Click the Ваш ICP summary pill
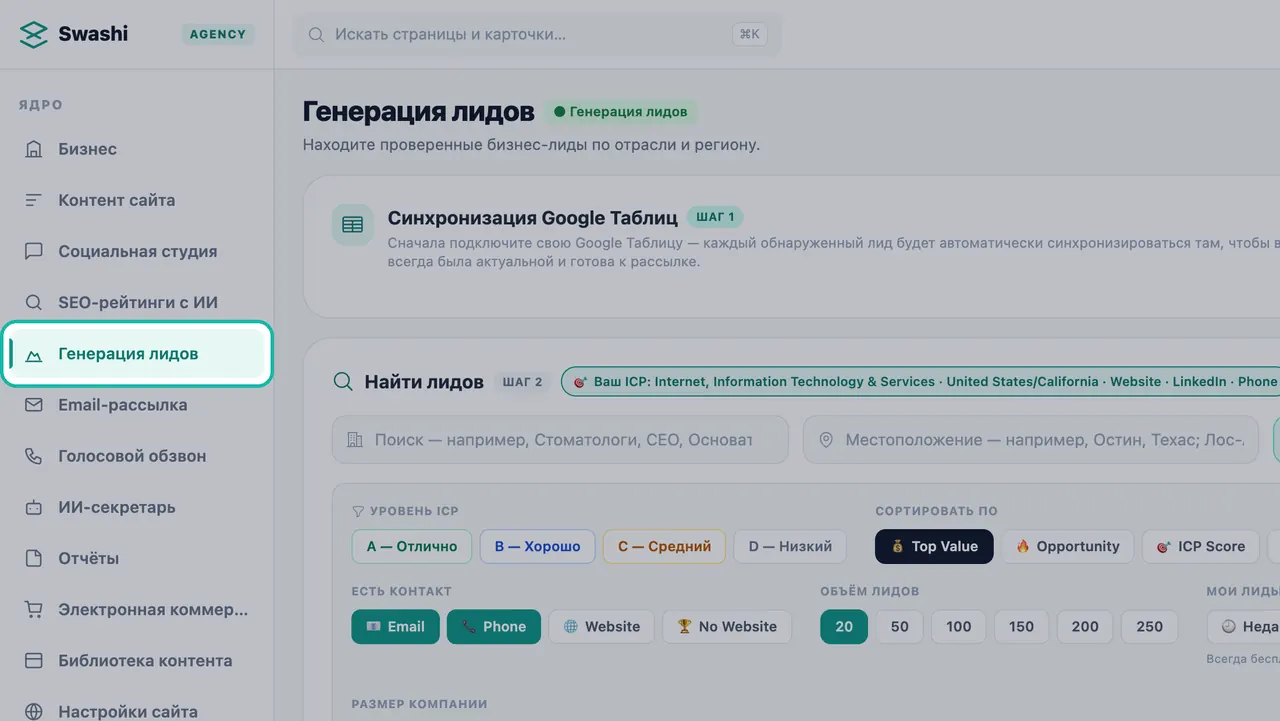 920,382
